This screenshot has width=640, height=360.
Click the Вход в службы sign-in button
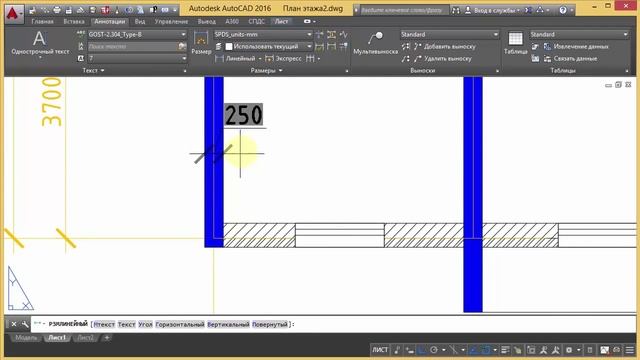click(493, 10)
